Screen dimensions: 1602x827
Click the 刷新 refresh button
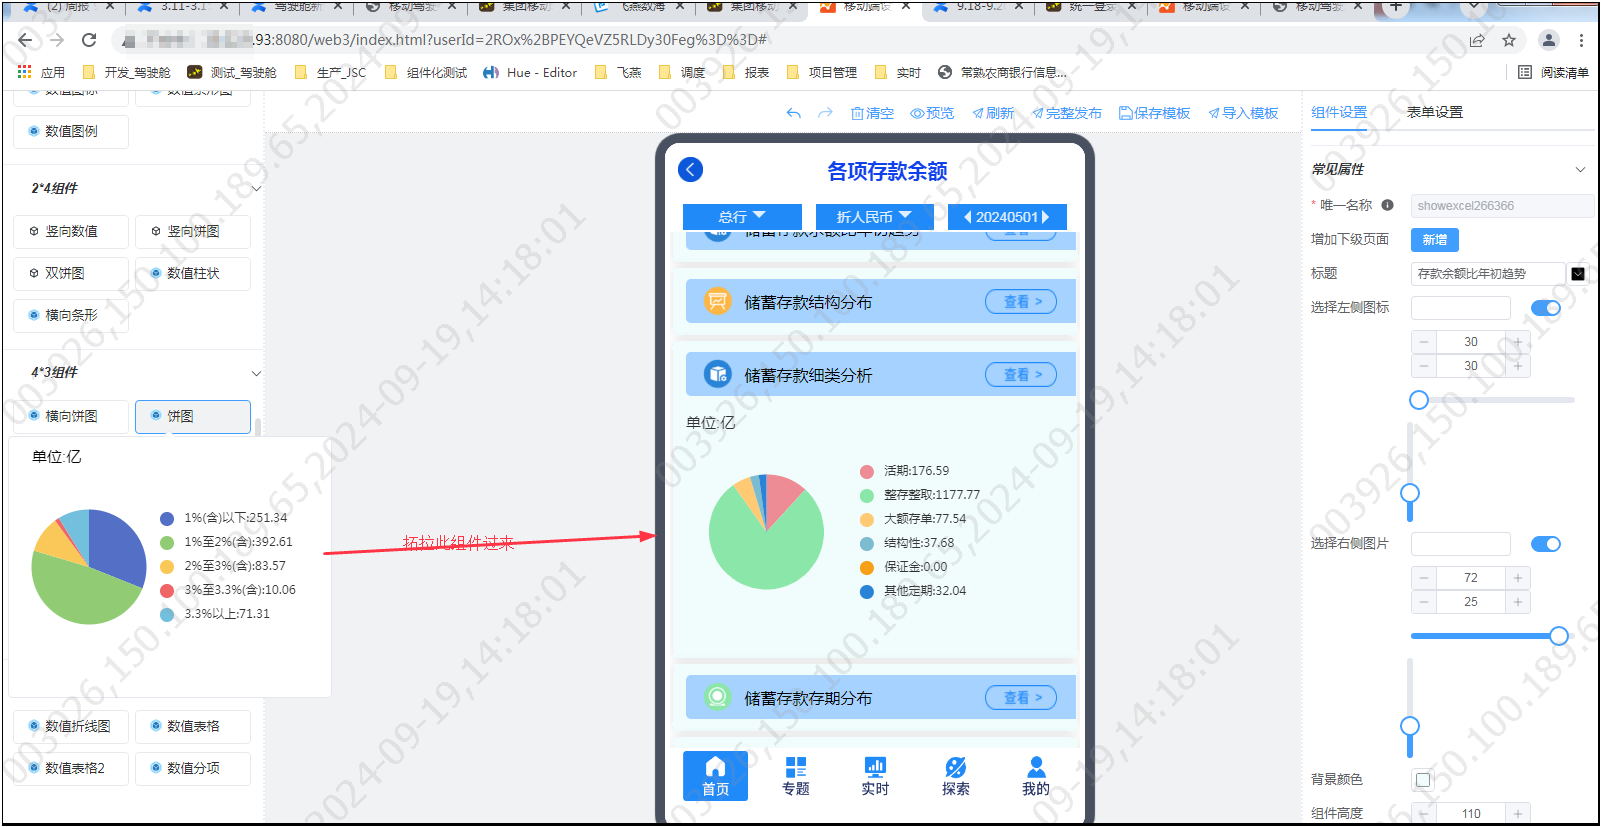(993, 113)
